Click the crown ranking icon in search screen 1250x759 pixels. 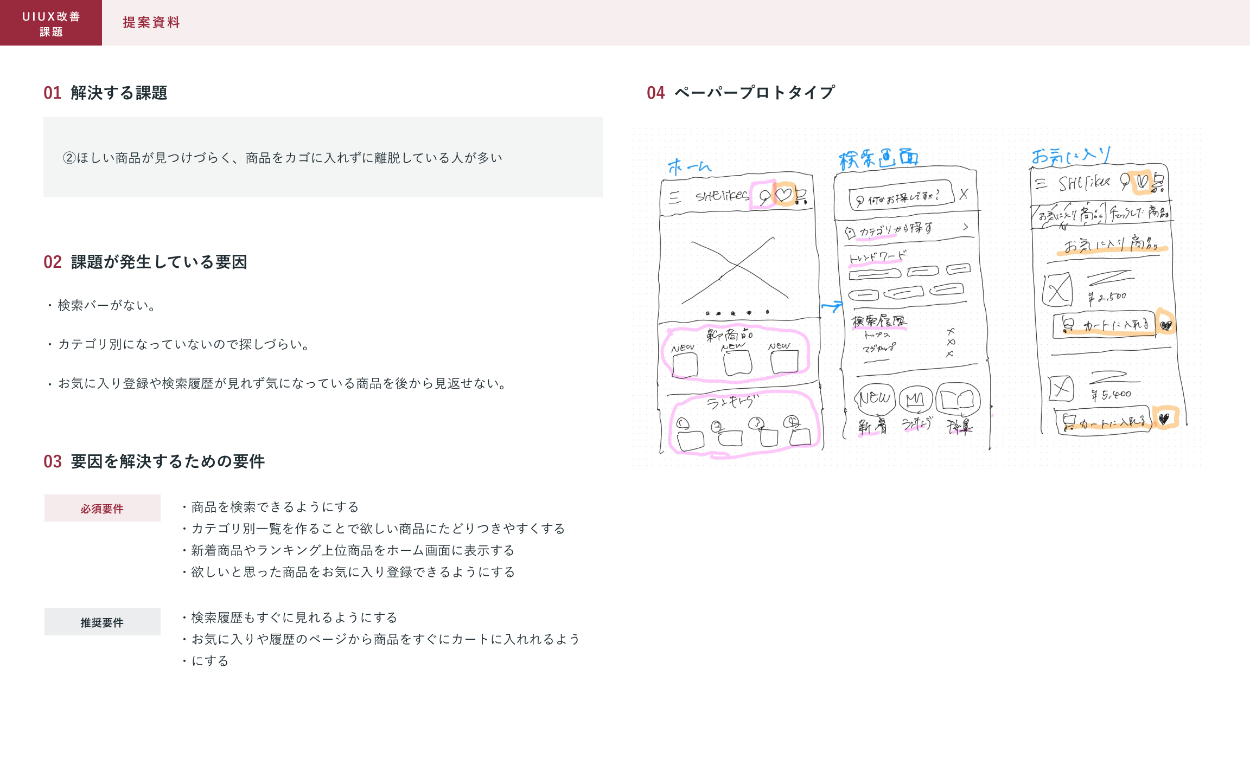pos(915,399)
